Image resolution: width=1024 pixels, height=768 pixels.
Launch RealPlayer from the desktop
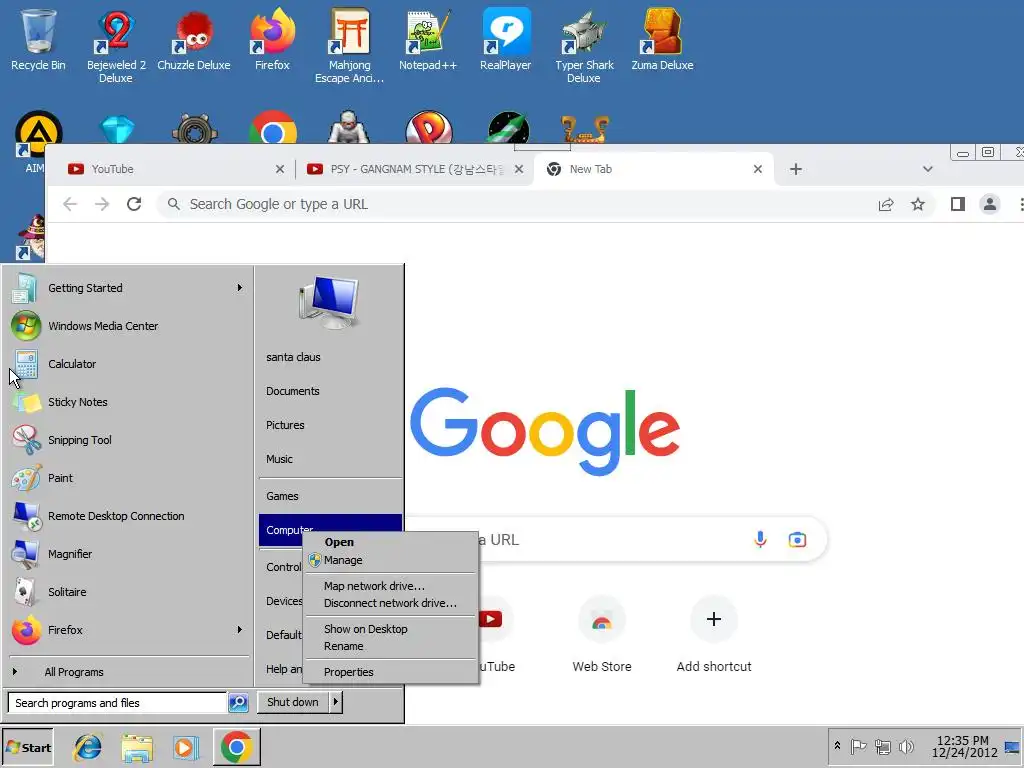pos(505,40)
